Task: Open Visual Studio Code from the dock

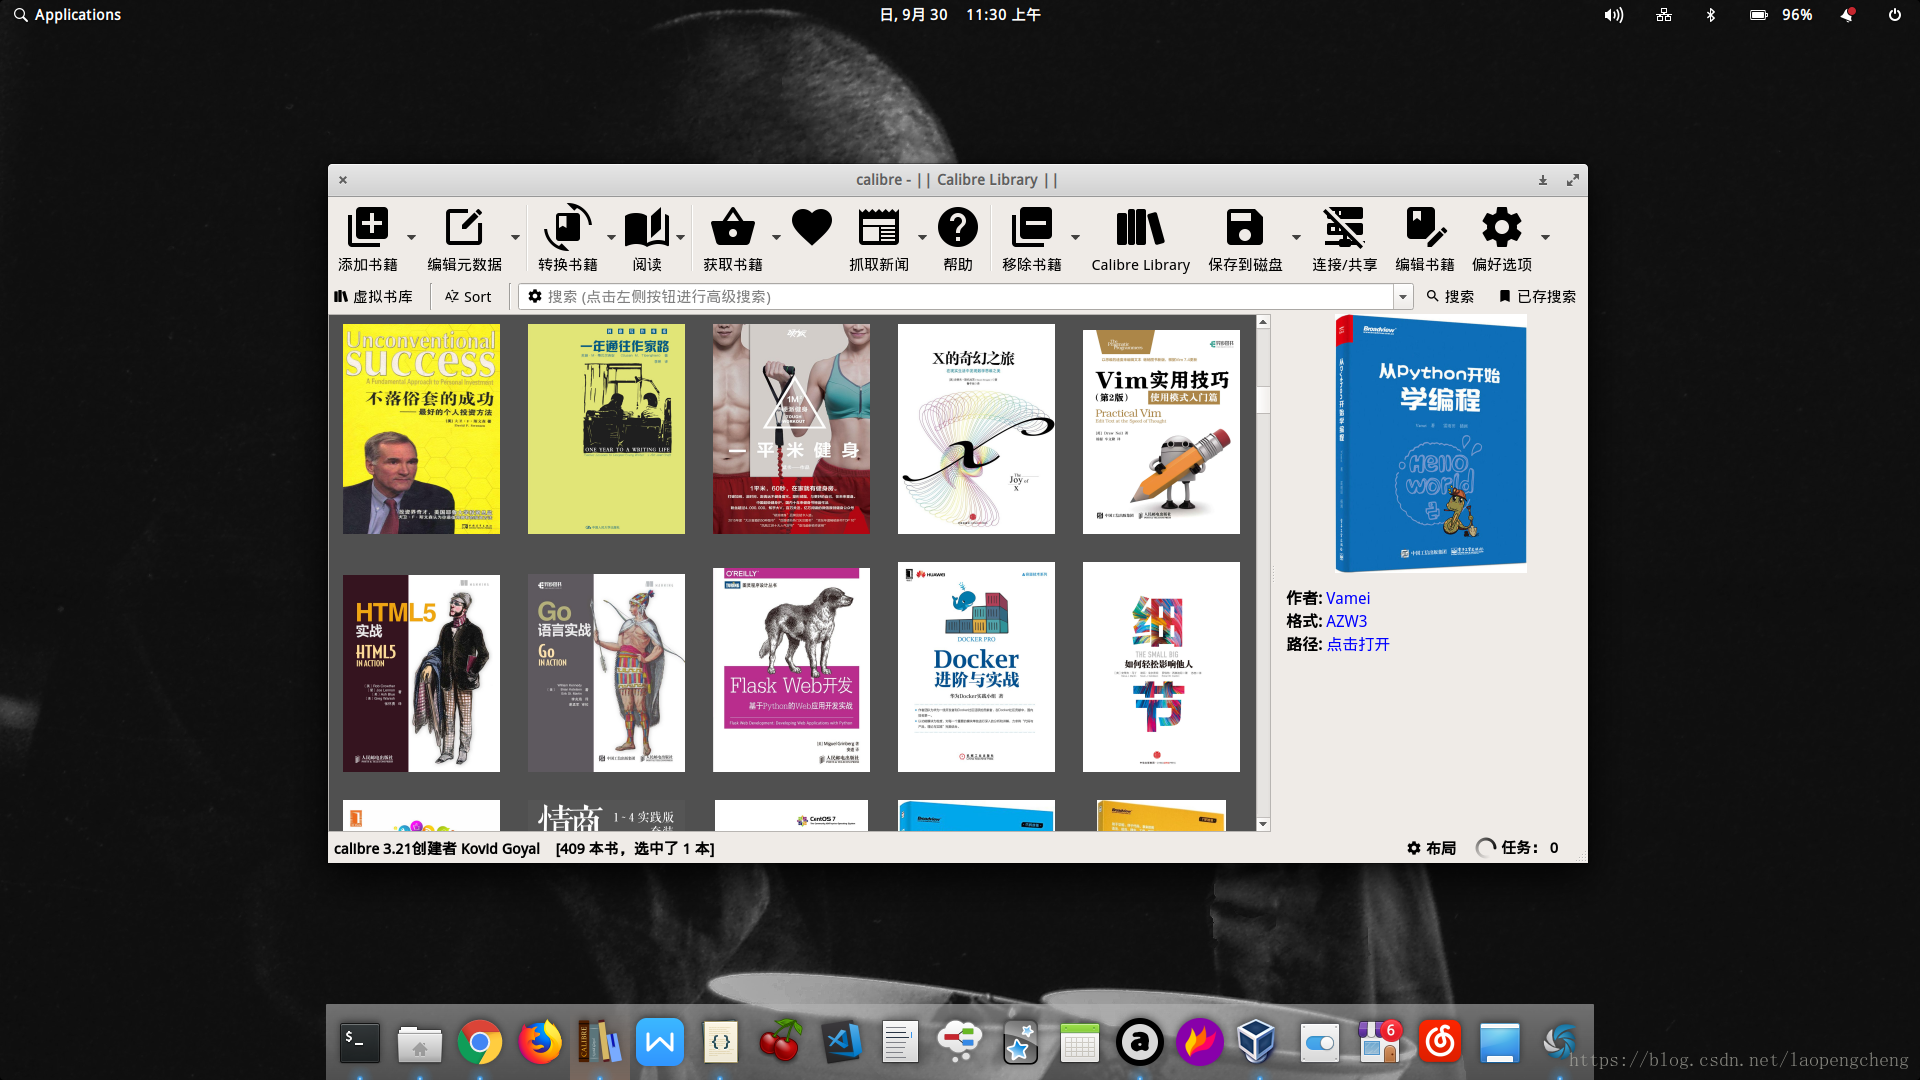Action: [x=842, y=1043]
